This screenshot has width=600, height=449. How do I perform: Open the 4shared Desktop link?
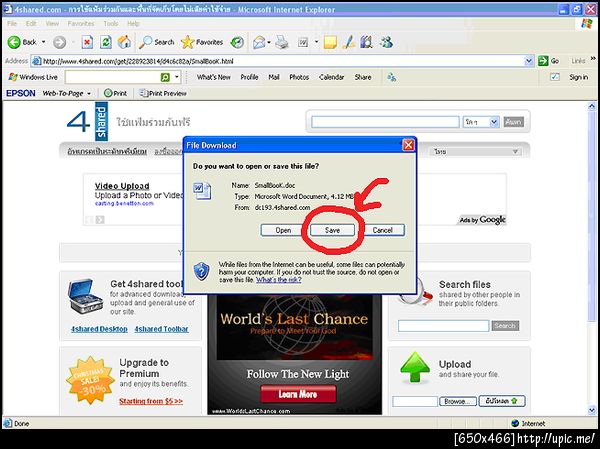point(99,329)
